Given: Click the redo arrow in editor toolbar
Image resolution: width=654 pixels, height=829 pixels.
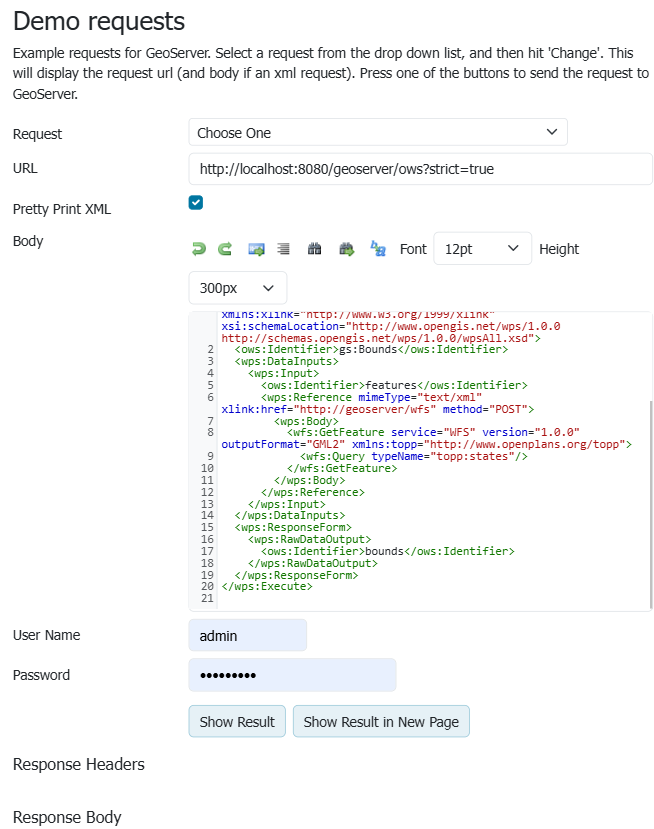Looking at the screenshot, I should pyautogui.click(x=225, y=249).
